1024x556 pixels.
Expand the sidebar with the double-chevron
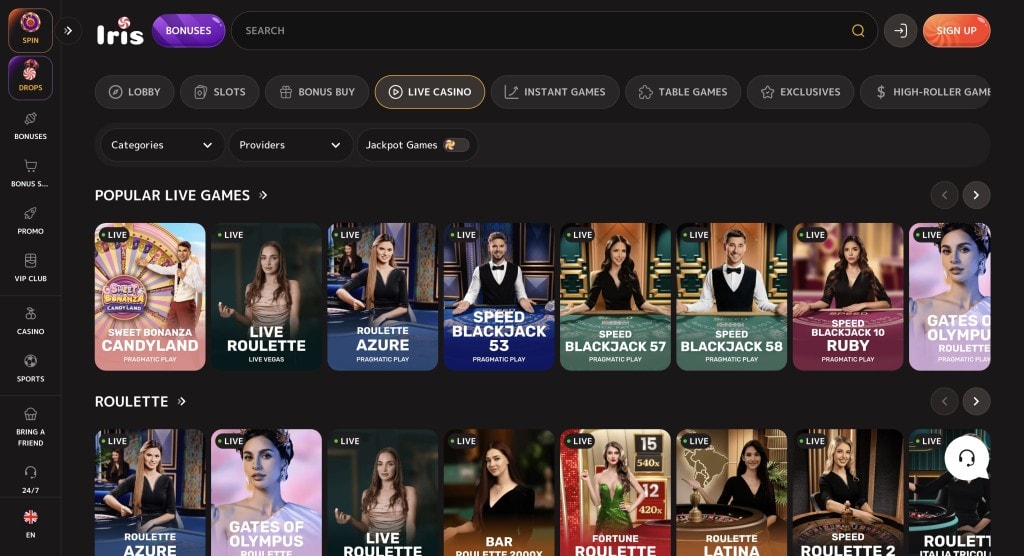tap(68, 31)
